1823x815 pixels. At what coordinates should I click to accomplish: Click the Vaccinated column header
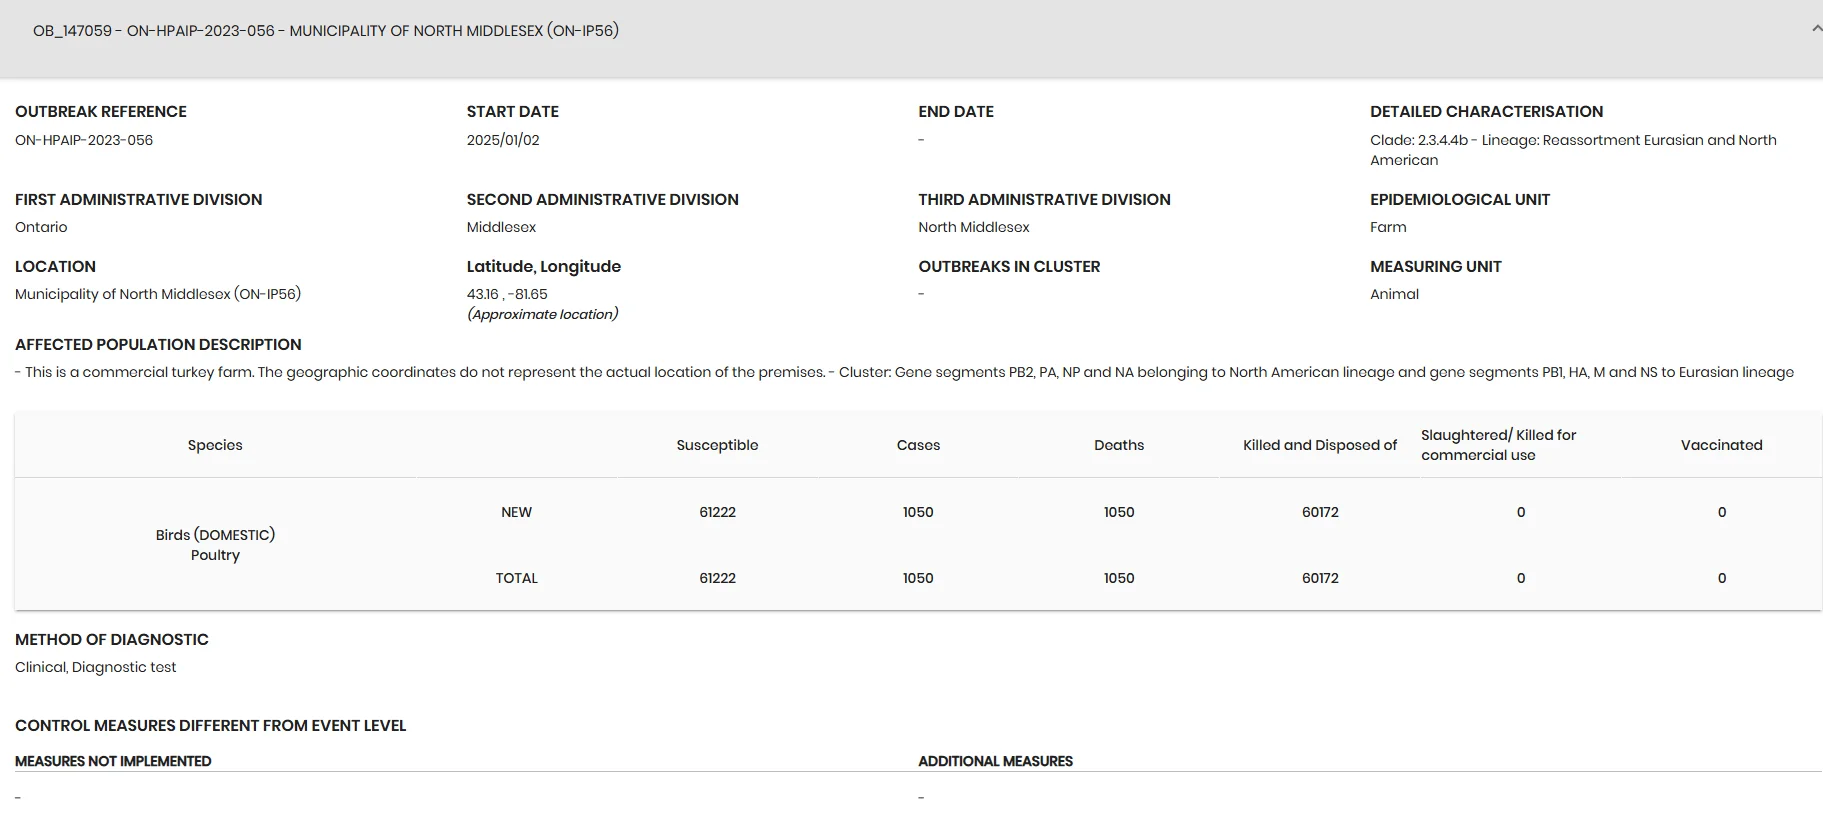[1721, 445]
